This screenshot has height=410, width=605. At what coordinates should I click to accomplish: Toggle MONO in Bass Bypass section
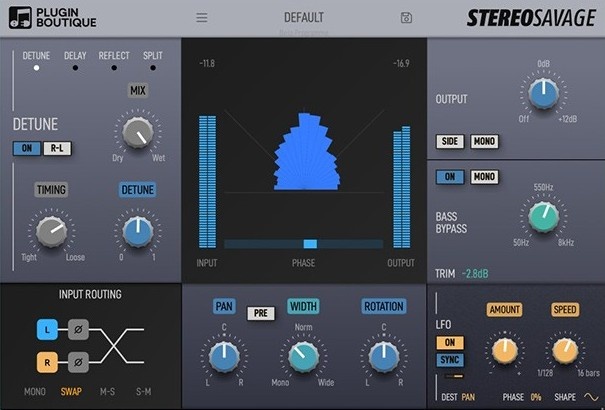(484, 177)
